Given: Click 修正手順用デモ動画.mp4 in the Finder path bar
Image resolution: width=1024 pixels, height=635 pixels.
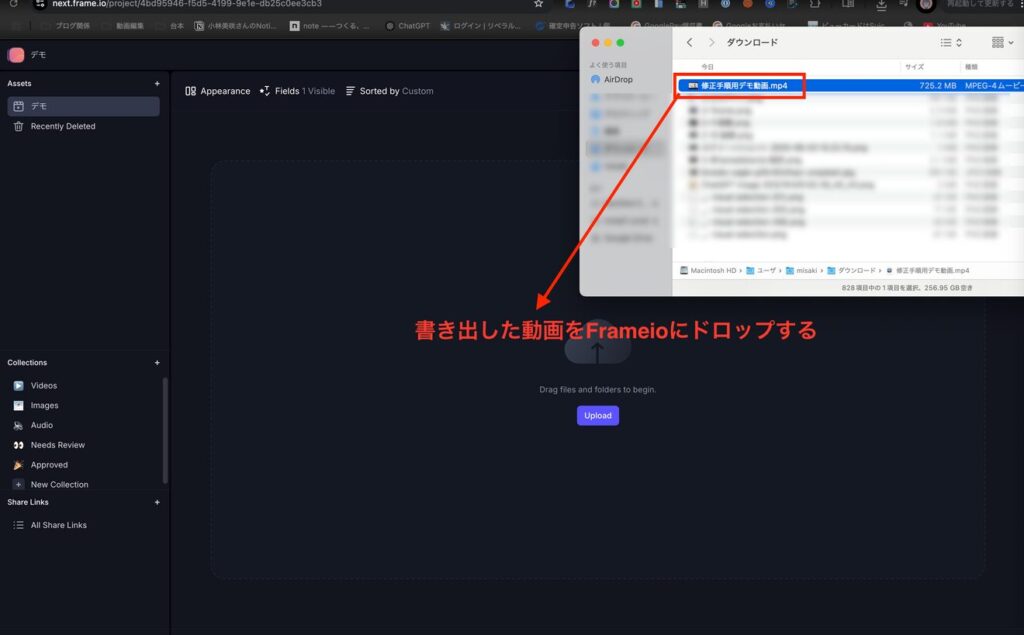Looking at the screenshot, I should click(x=927, y=270).
